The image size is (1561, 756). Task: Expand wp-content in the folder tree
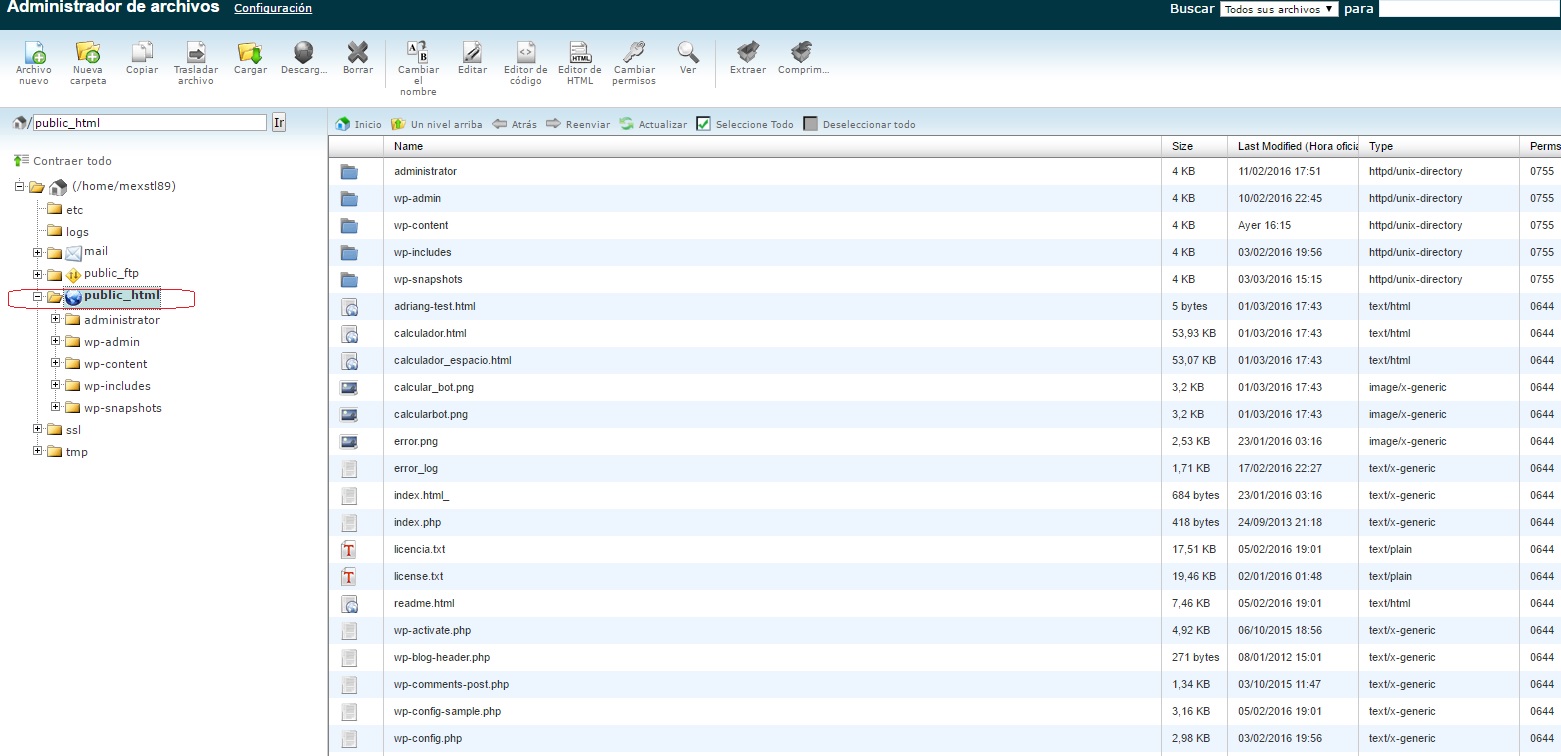pos(56,364)
